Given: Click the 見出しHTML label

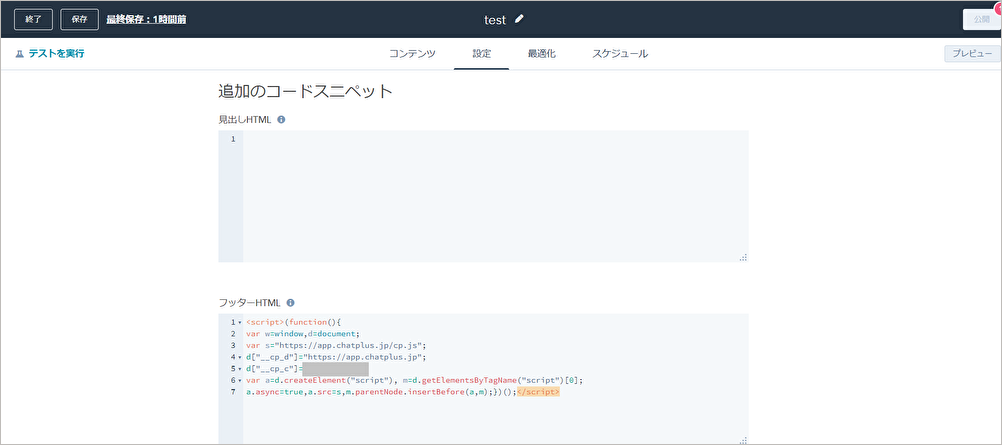Looking at the screenshot, I should pos(245,119).
